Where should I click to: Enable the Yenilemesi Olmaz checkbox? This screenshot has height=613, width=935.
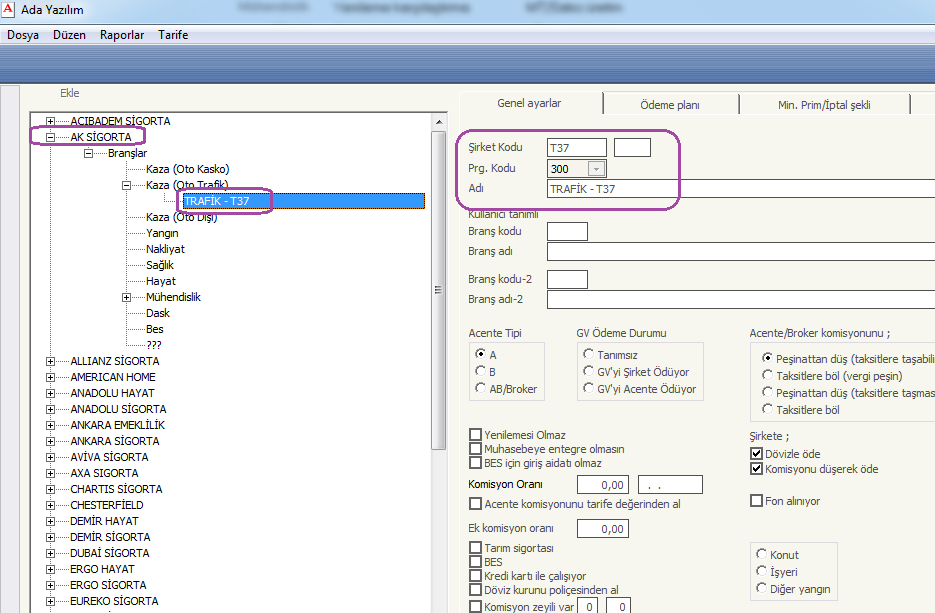pos(476,435)
